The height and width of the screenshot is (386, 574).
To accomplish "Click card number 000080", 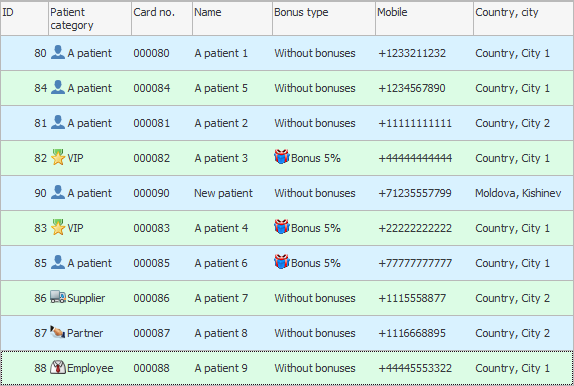I will tap(151, 53).
